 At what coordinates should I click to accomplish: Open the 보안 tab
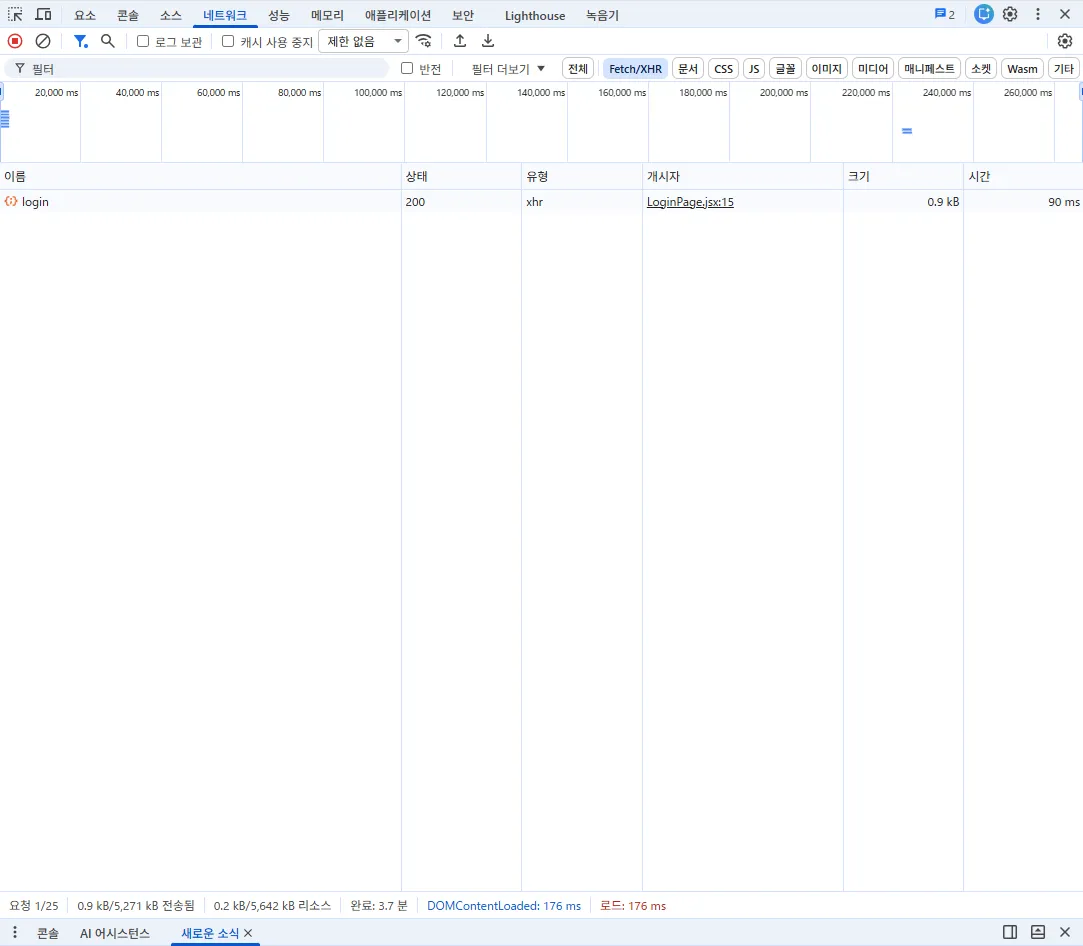[x=463, y=15]
